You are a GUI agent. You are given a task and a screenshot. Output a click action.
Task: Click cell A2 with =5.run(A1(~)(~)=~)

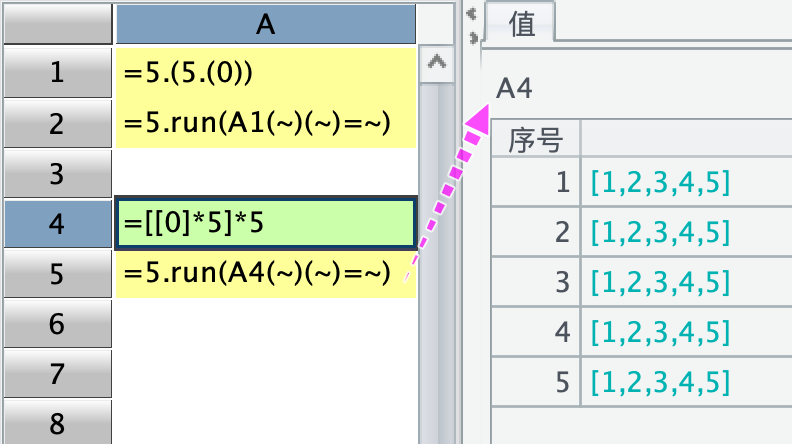(x=266, y=123)
